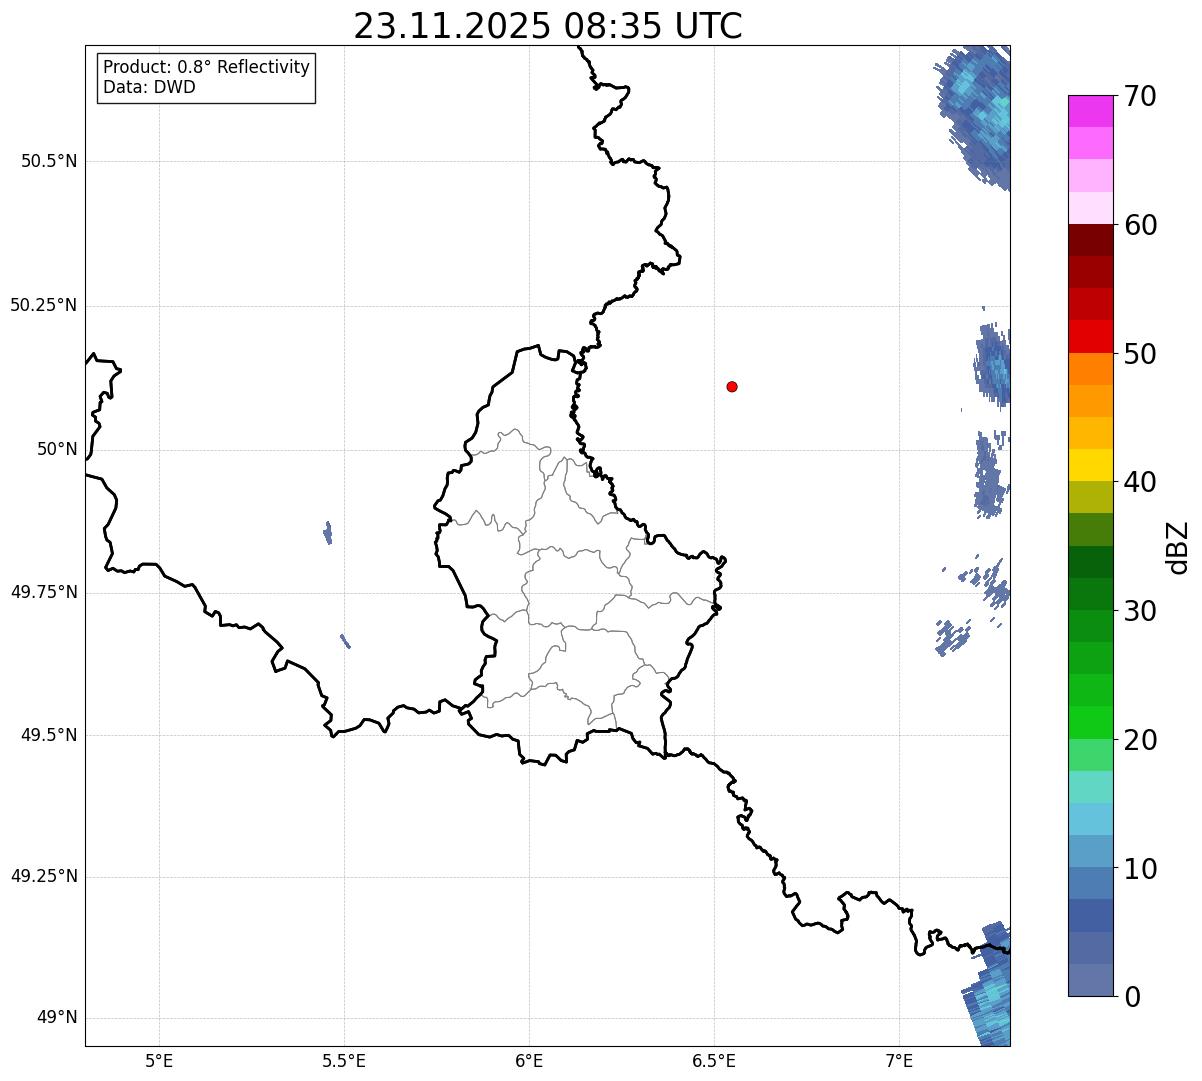
Task: Click the "49.75°N" latitude label
Action: pyautogui.click(x=44, y=592)
